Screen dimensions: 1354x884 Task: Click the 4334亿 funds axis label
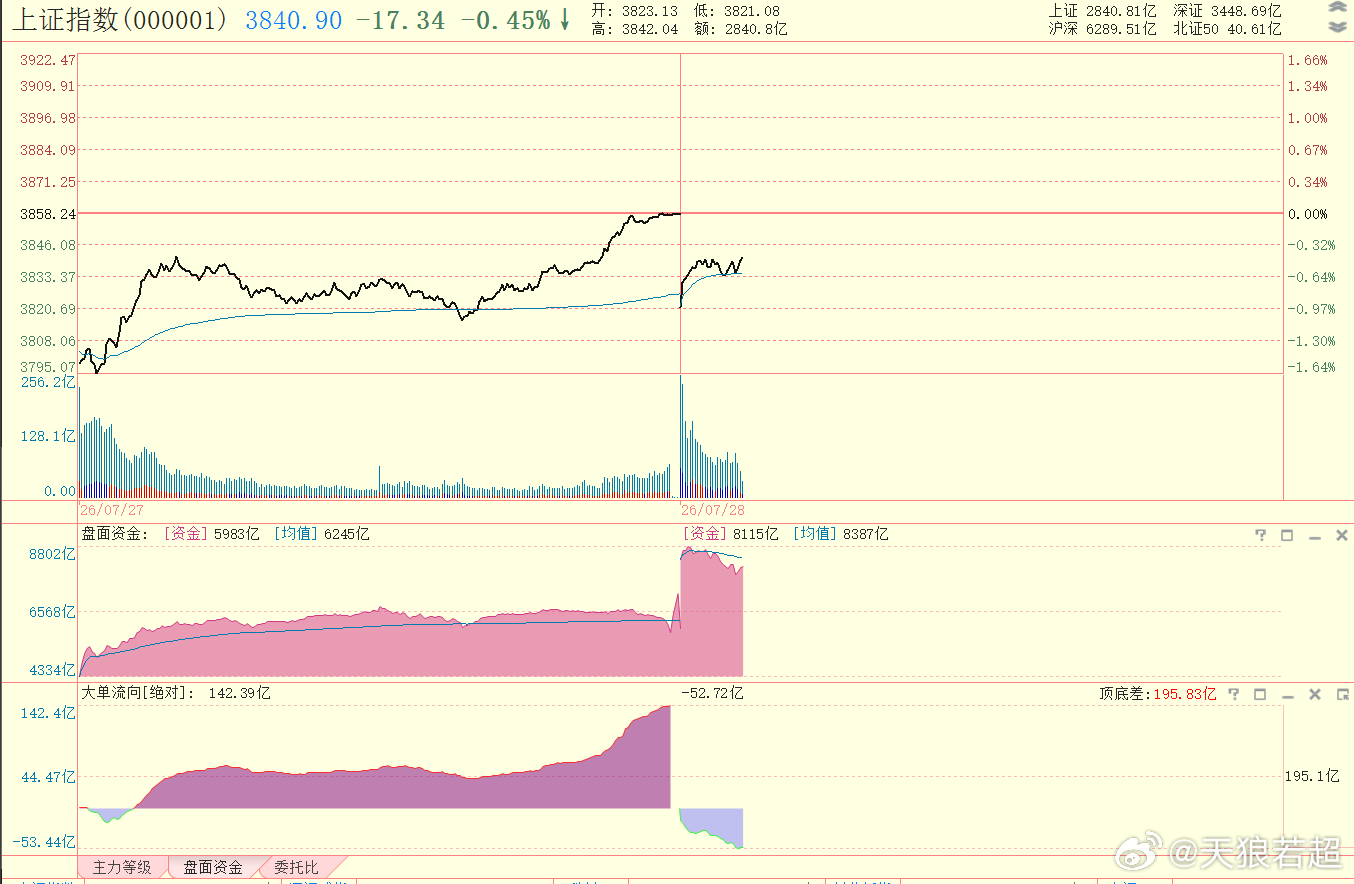pos(52,670)
